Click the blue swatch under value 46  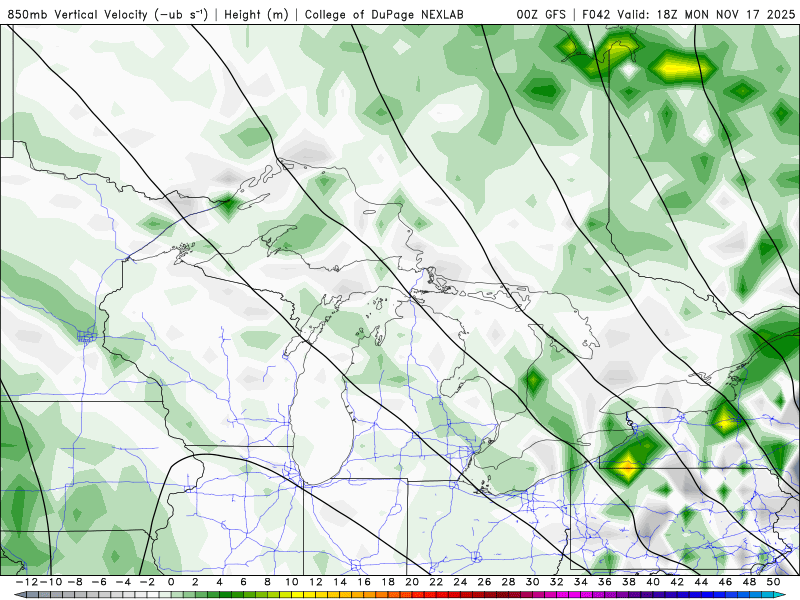(731, 594)
